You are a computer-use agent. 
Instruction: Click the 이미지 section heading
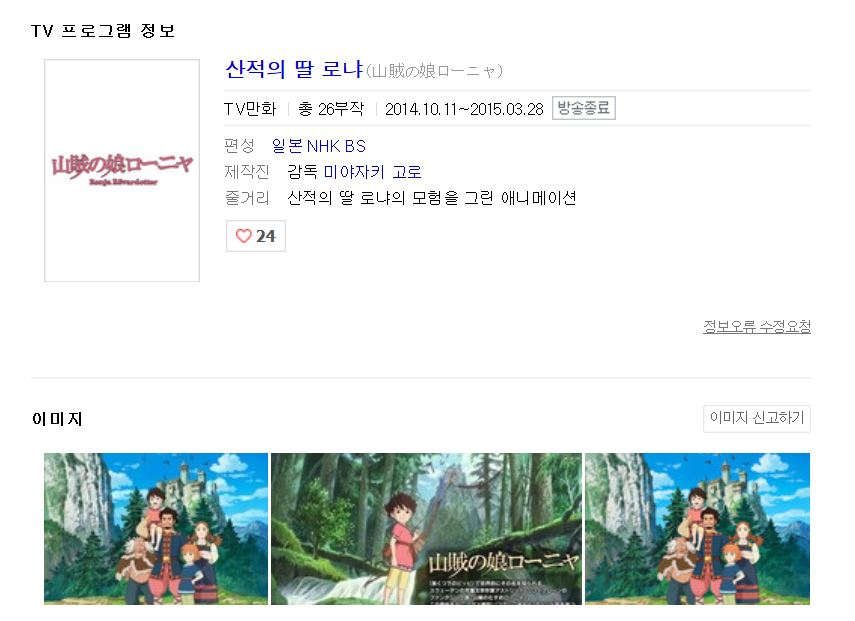point(57,419)
